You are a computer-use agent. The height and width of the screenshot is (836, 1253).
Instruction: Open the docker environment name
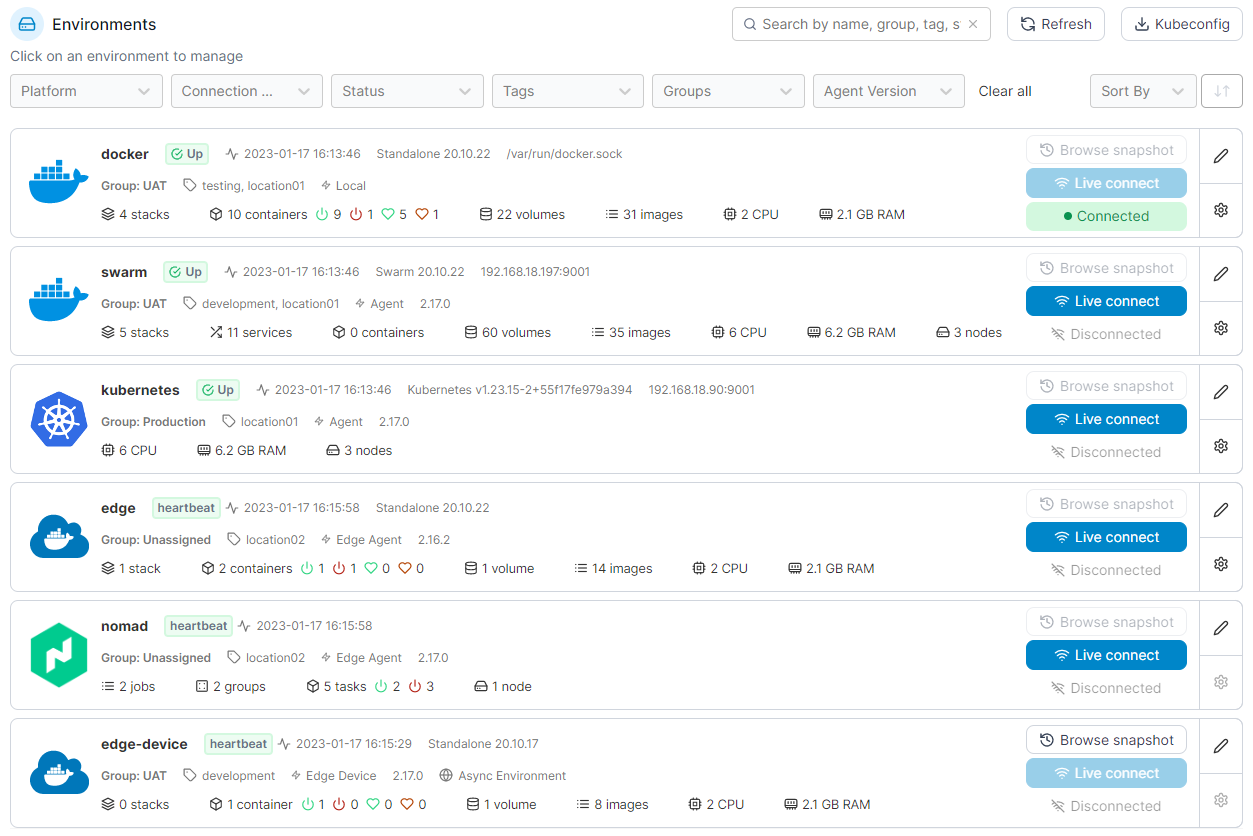[x=125, y=154]
